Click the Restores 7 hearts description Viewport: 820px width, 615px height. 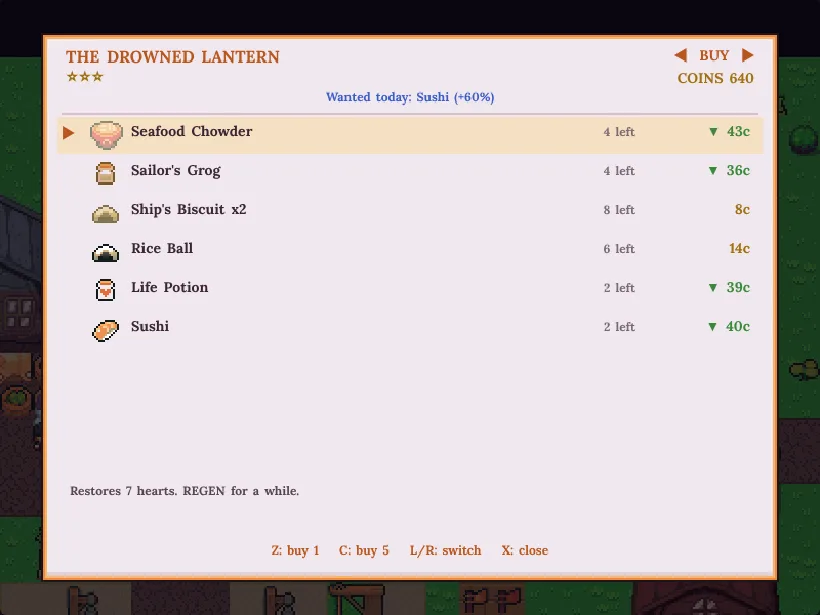[185, 491]
